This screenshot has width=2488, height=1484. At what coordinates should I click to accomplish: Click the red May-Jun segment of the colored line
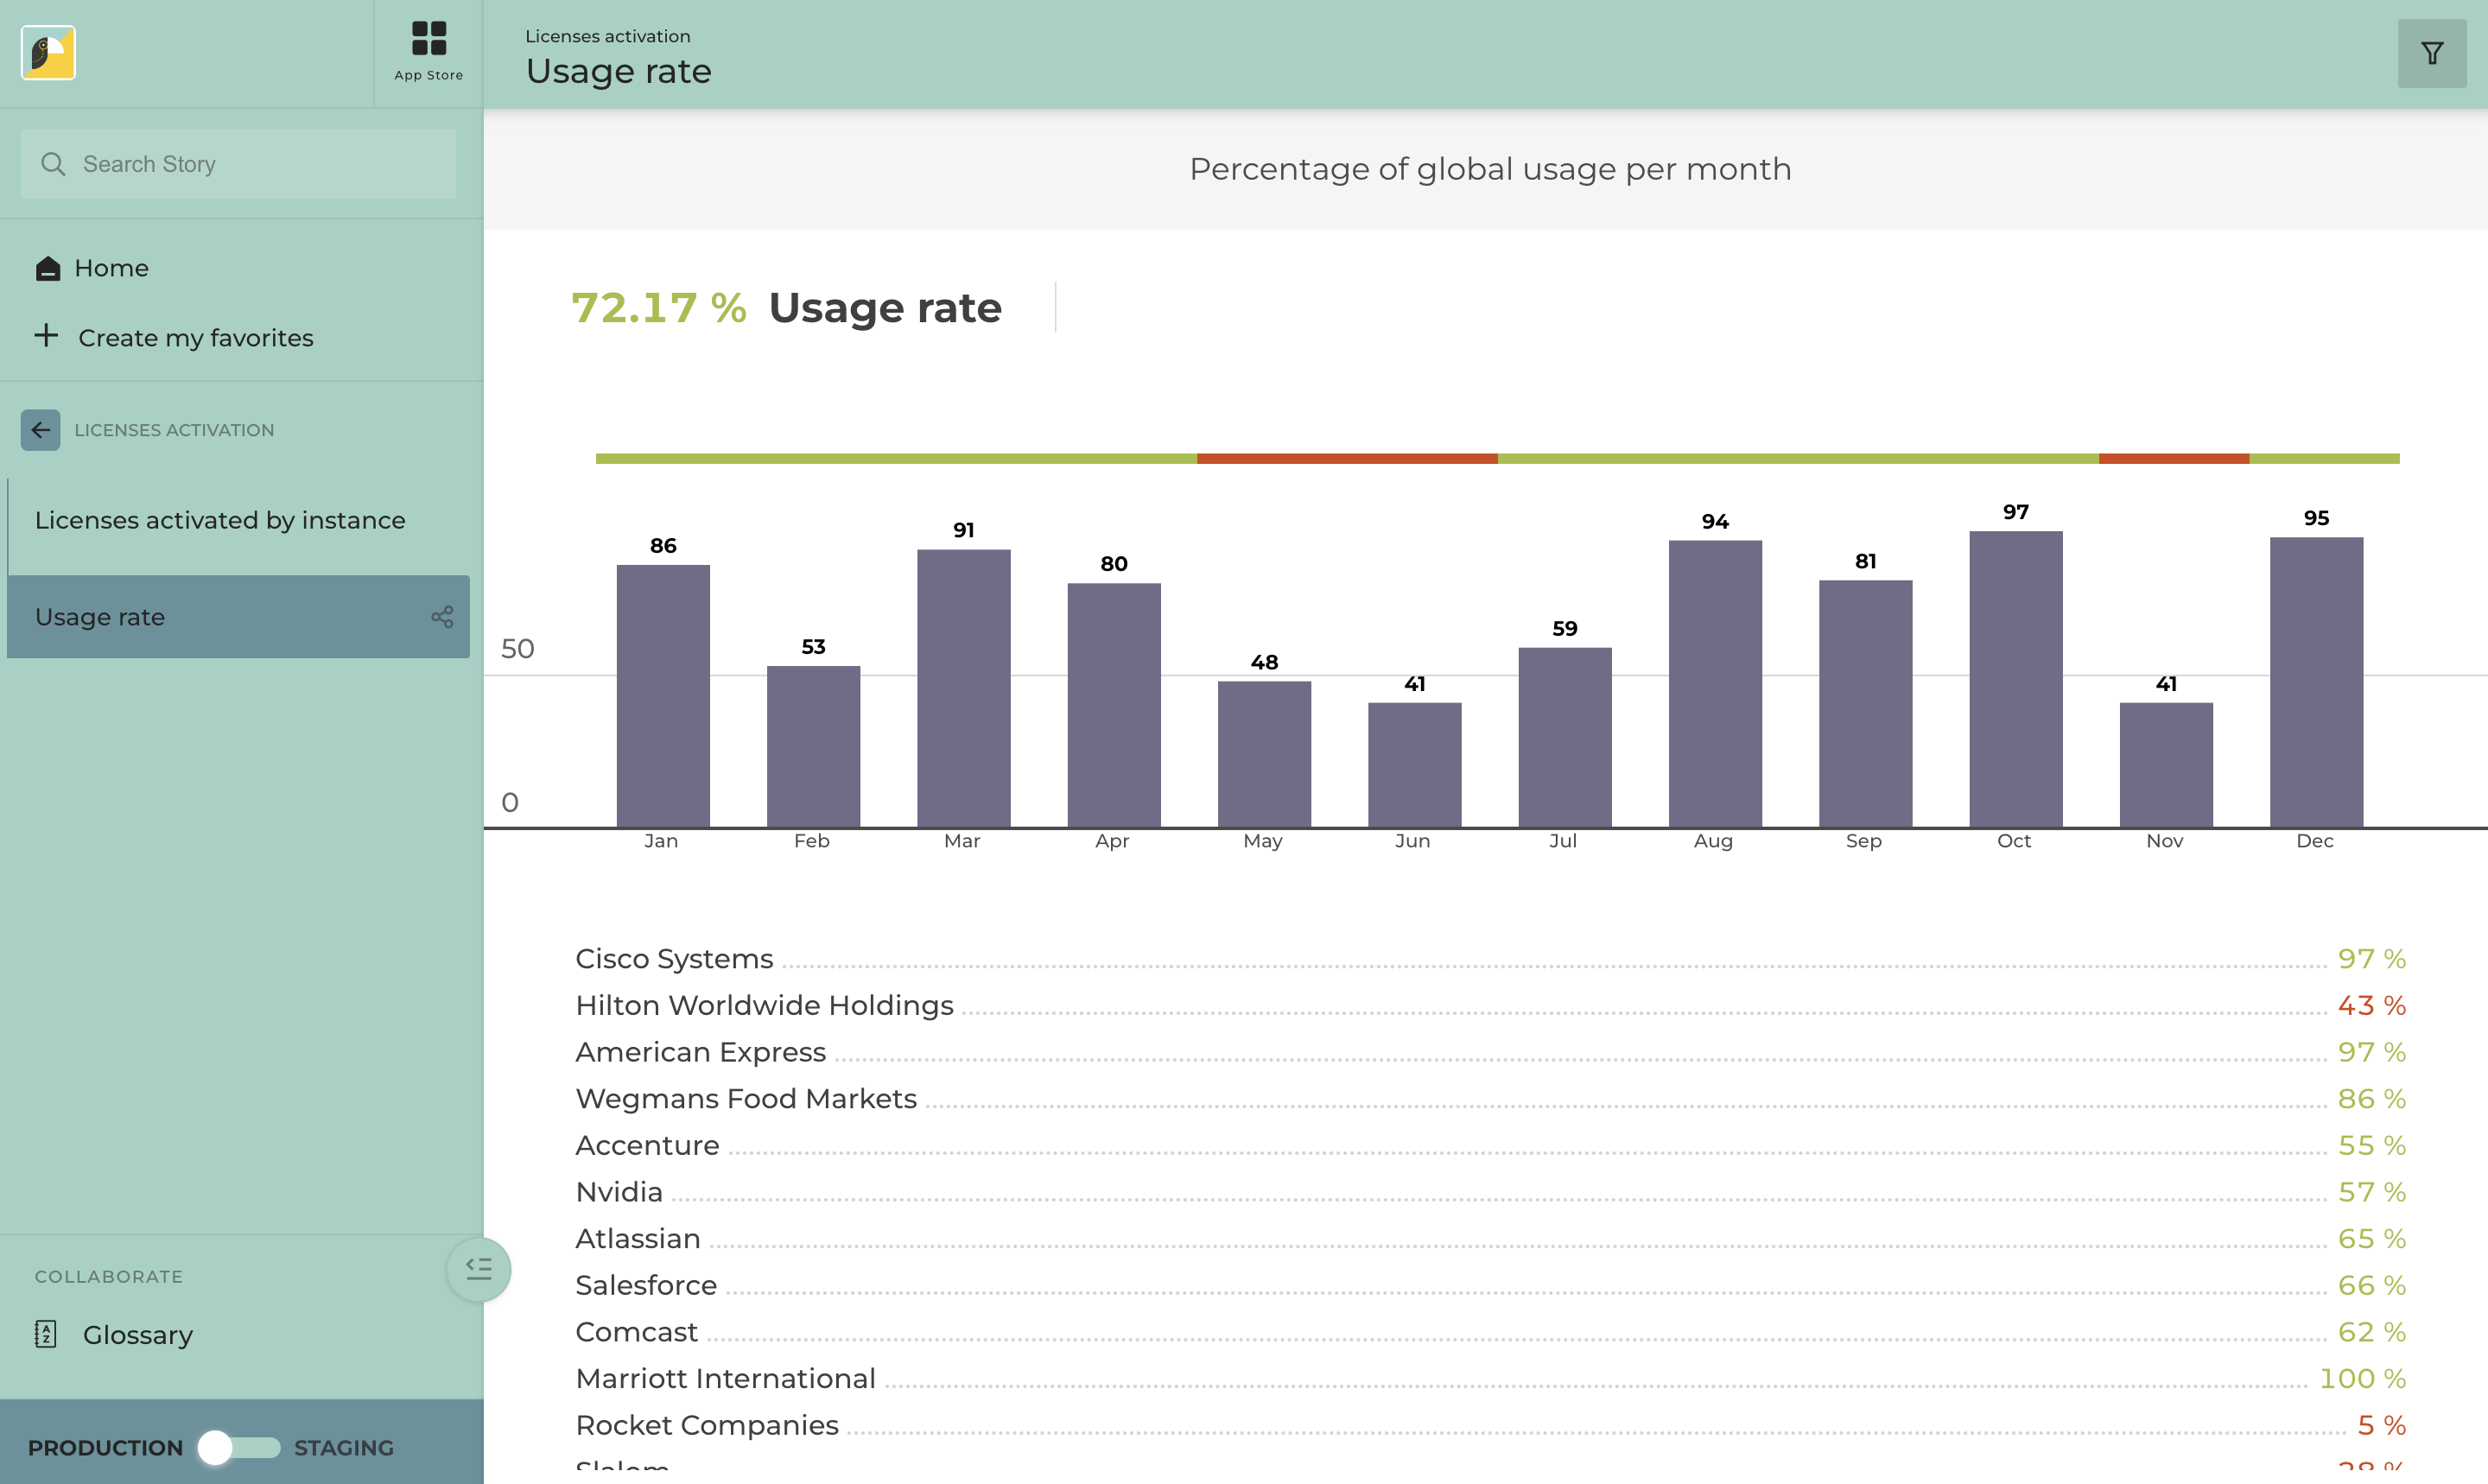point(1346,458)
